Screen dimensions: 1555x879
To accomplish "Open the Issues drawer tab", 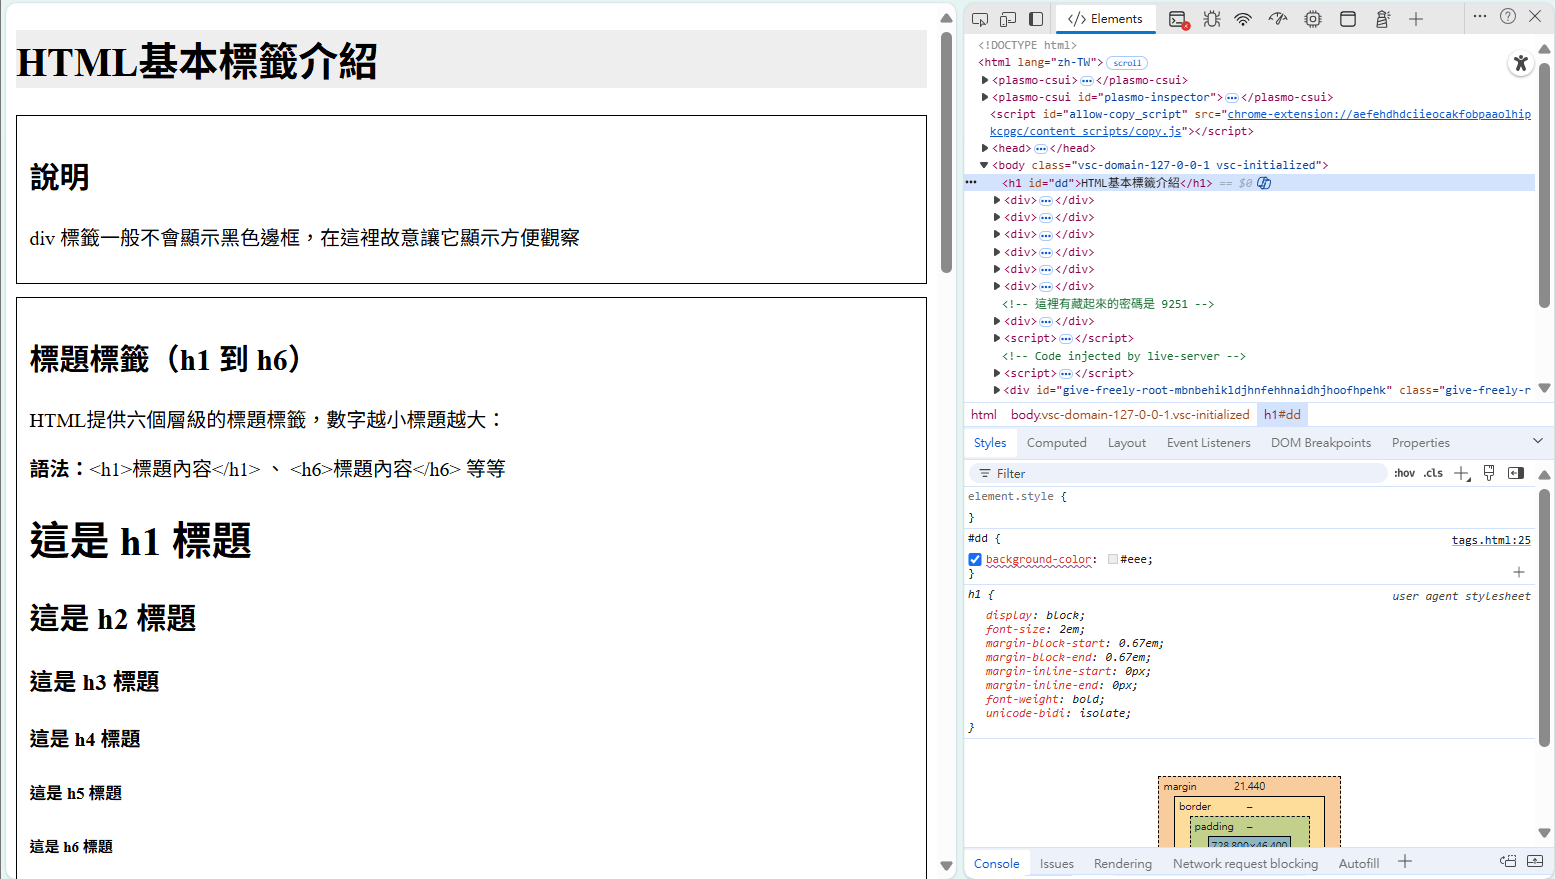I will [1056, 864].
